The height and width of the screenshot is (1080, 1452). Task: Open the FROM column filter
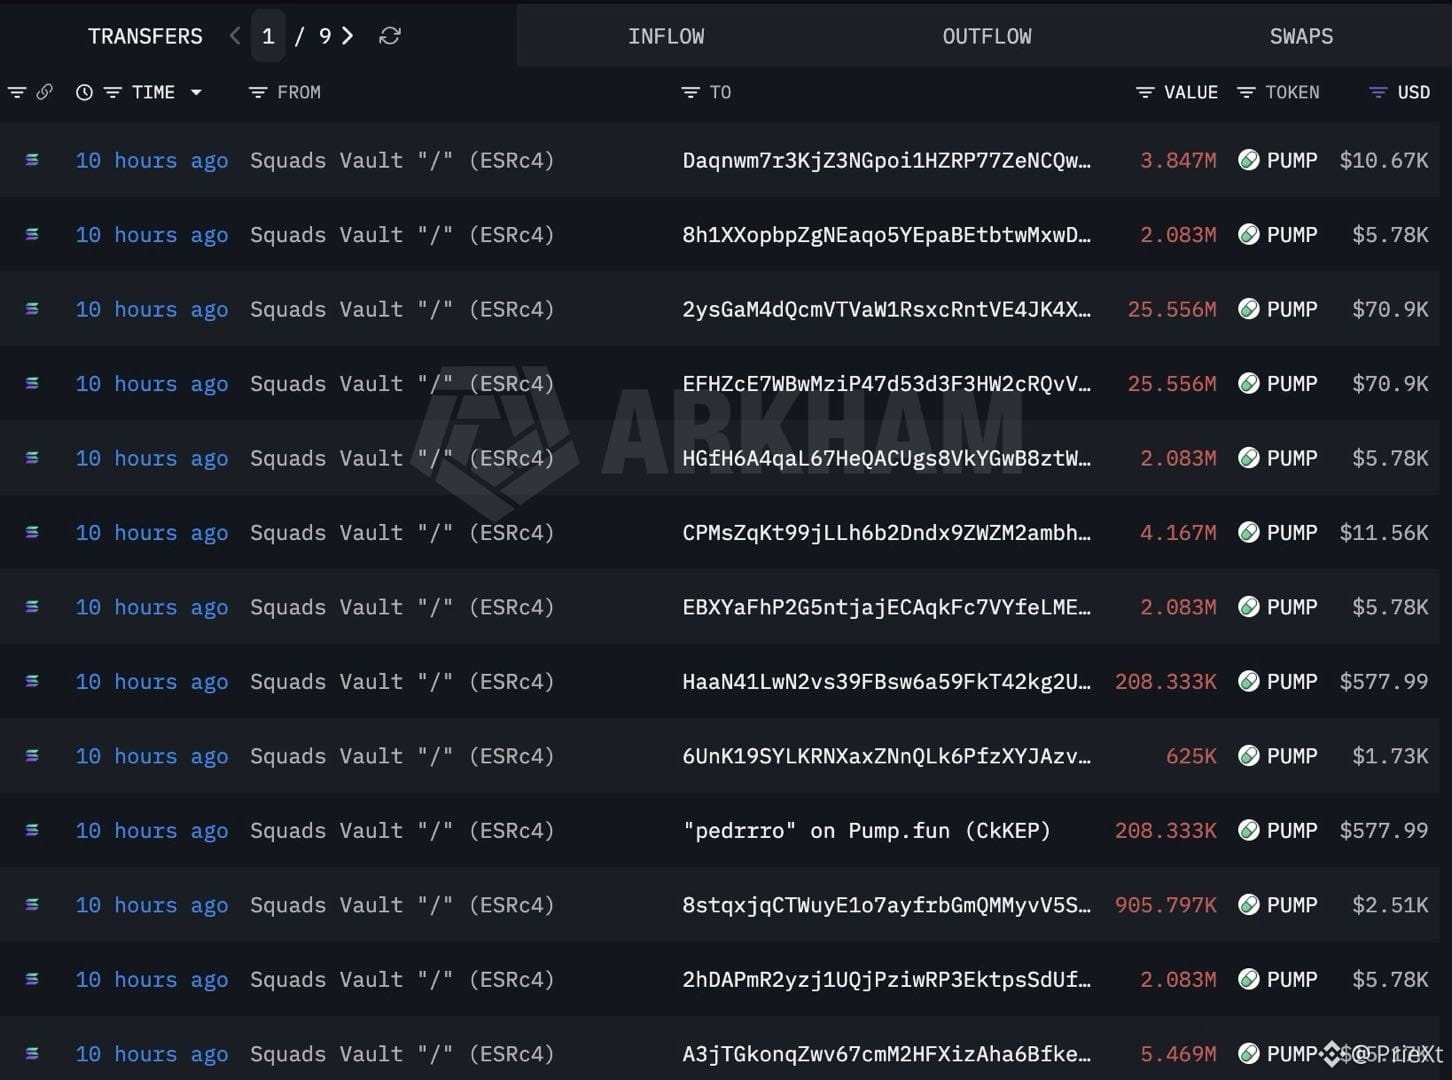pos(258,92)
